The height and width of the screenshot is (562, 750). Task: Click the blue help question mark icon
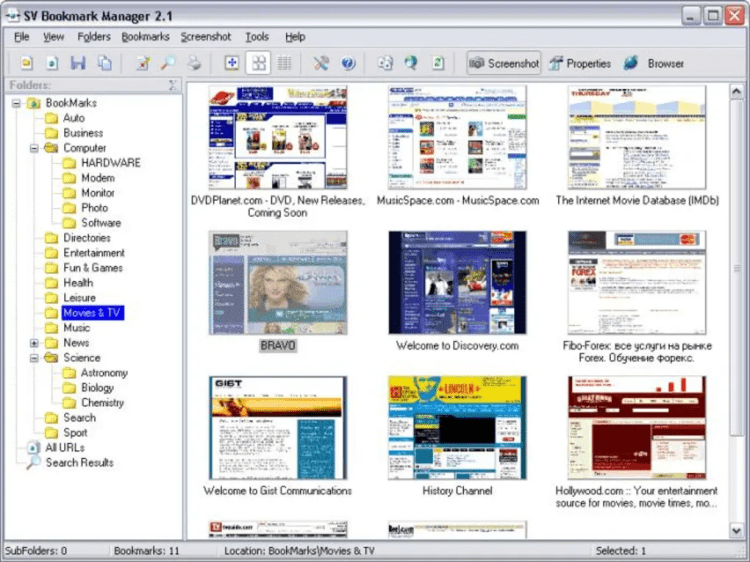pos(348,63)
